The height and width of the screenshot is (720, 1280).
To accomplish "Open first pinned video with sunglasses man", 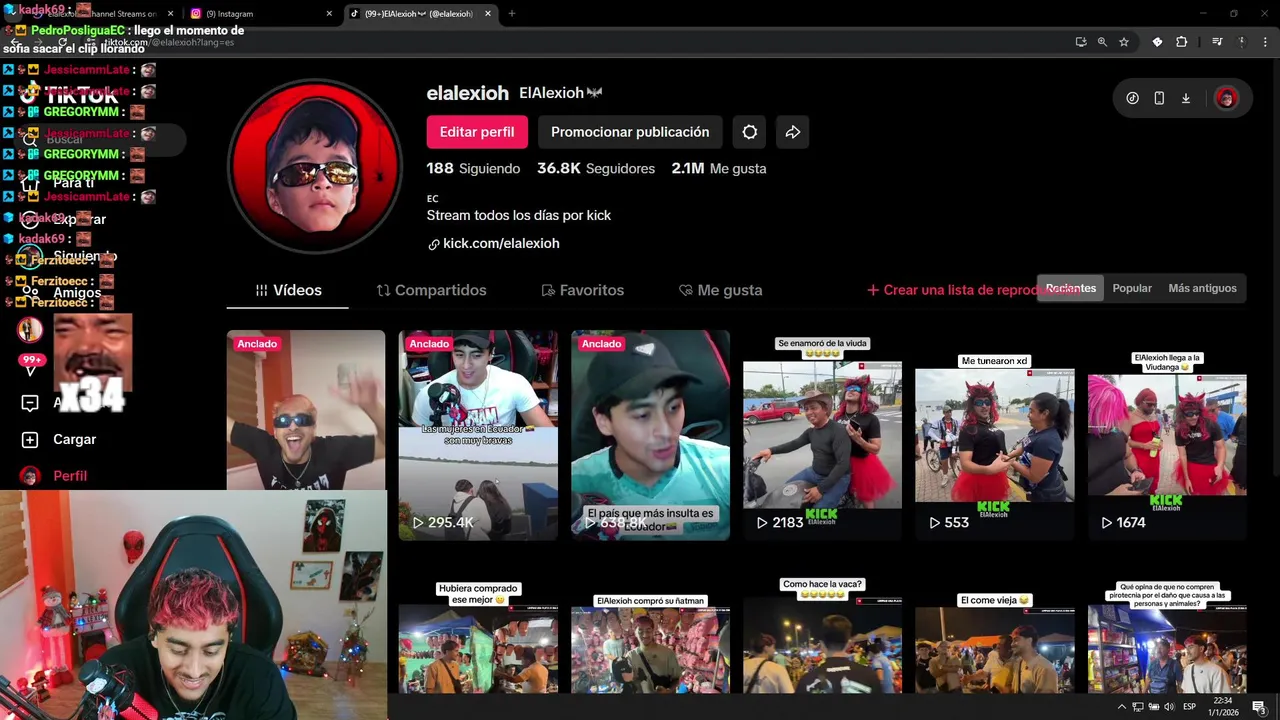I will pos(306,410).
